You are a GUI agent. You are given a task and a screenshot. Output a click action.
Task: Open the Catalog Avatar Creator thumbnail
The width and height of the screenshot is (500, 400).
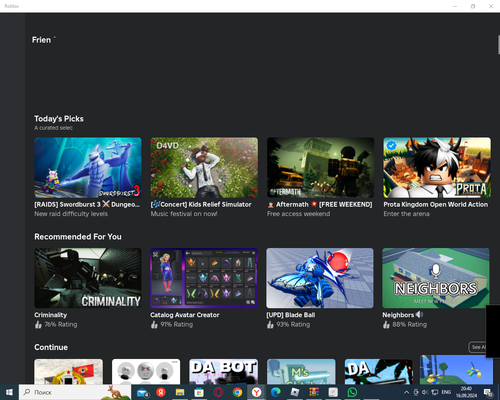point(204,278)
